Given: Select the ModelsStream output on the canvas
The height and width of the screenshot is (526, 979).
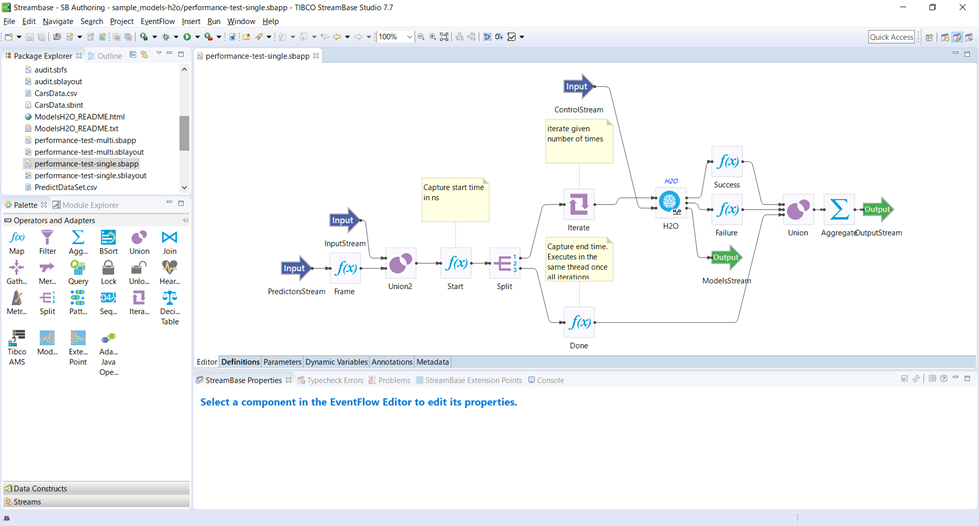Looking at the screenshot, I should pyautogui.click(x=726, y=257).
